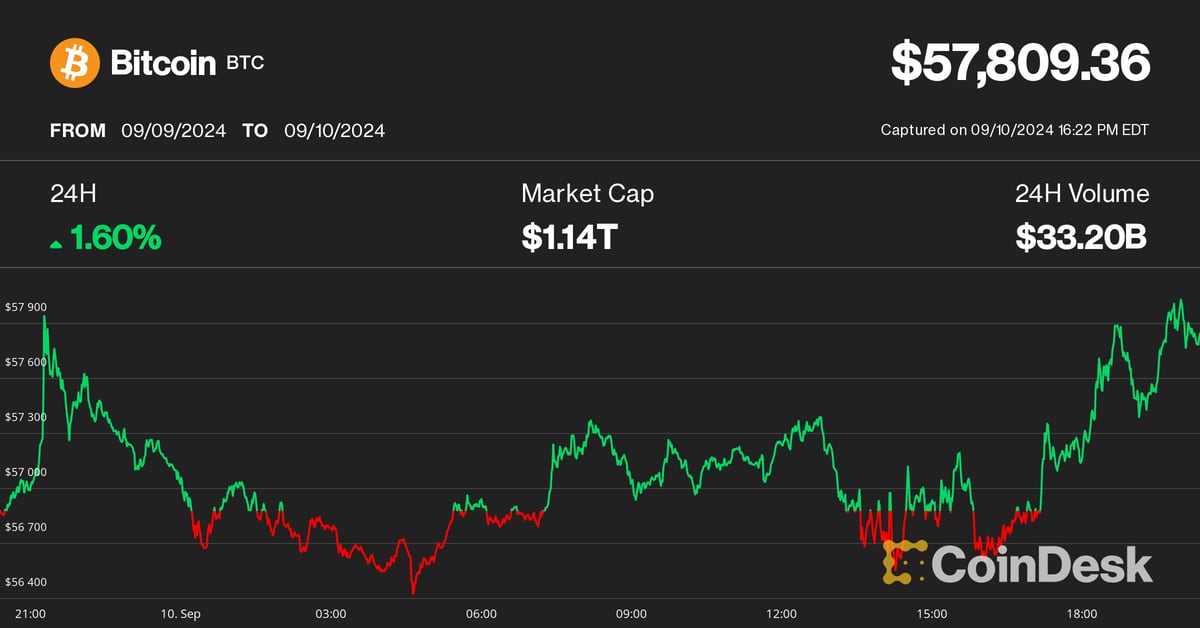
Task: Select the Market Cap label
Action: [x=587, y=194]
